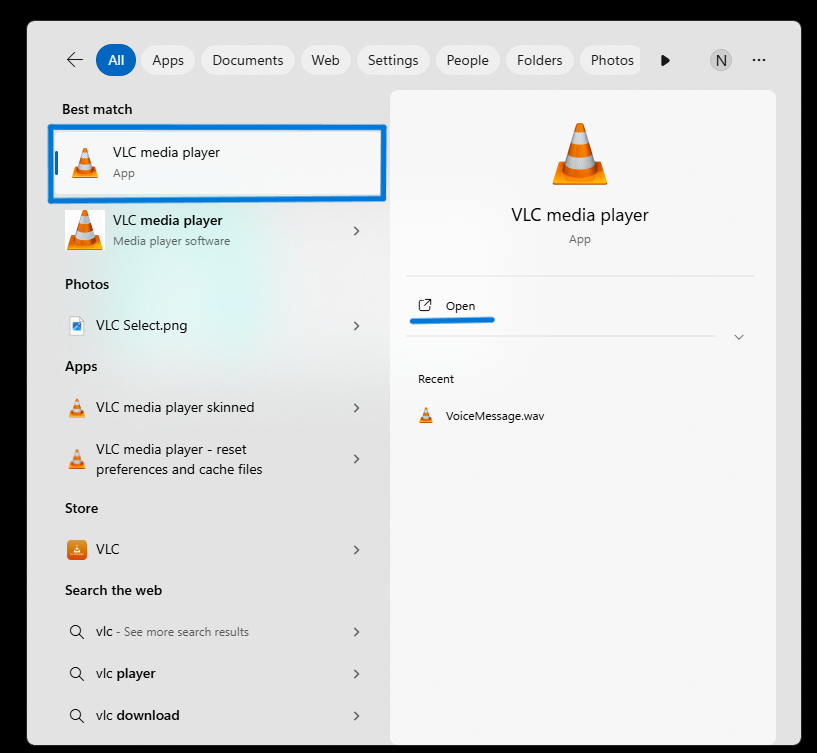The height and width of the screenshot is (753, 817).
Task: Open VLC media player best match app
Action: 217,163
